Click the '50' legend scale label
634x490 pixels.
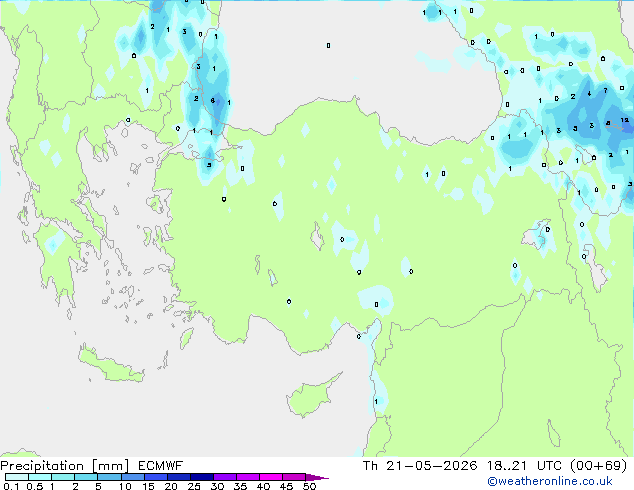309,486
